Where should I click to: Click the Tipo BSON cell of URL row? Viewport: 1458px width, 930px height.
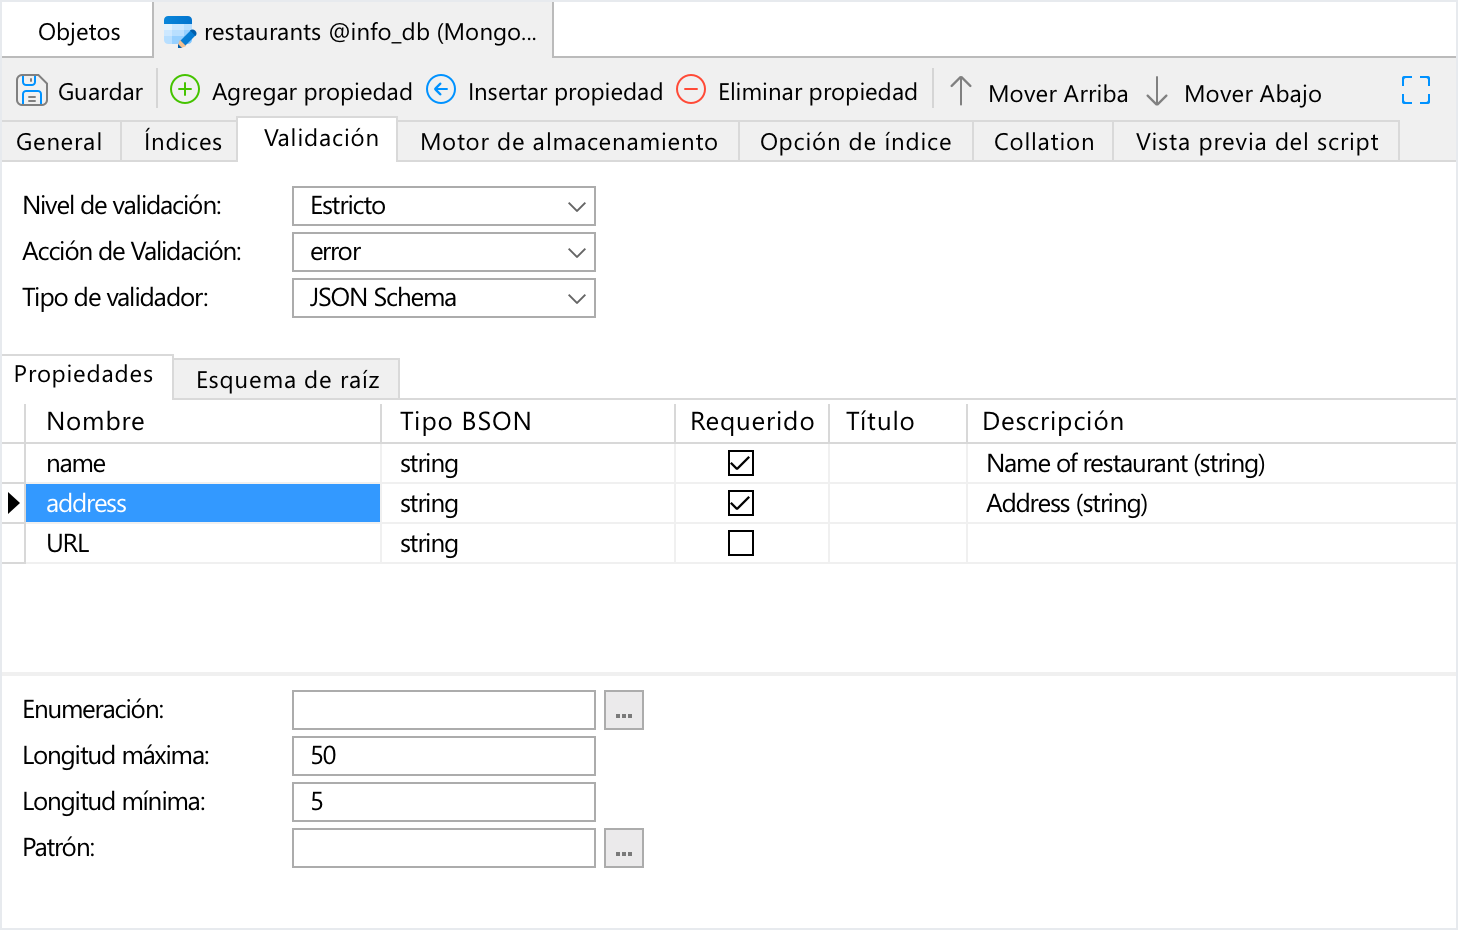click(x=528, y=543)
